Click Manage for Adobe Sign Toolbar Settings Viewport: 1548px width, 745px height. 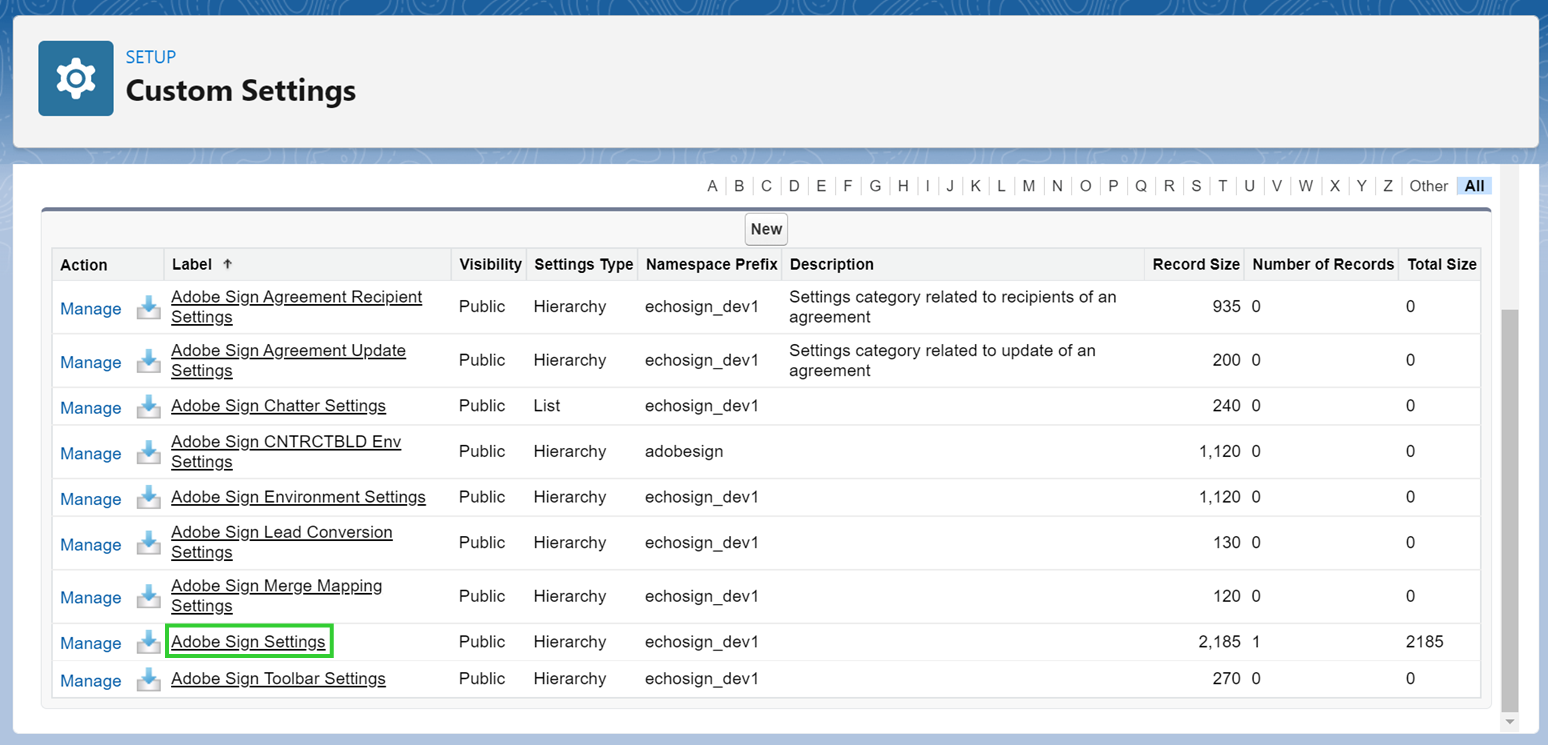tap(90, 680)
